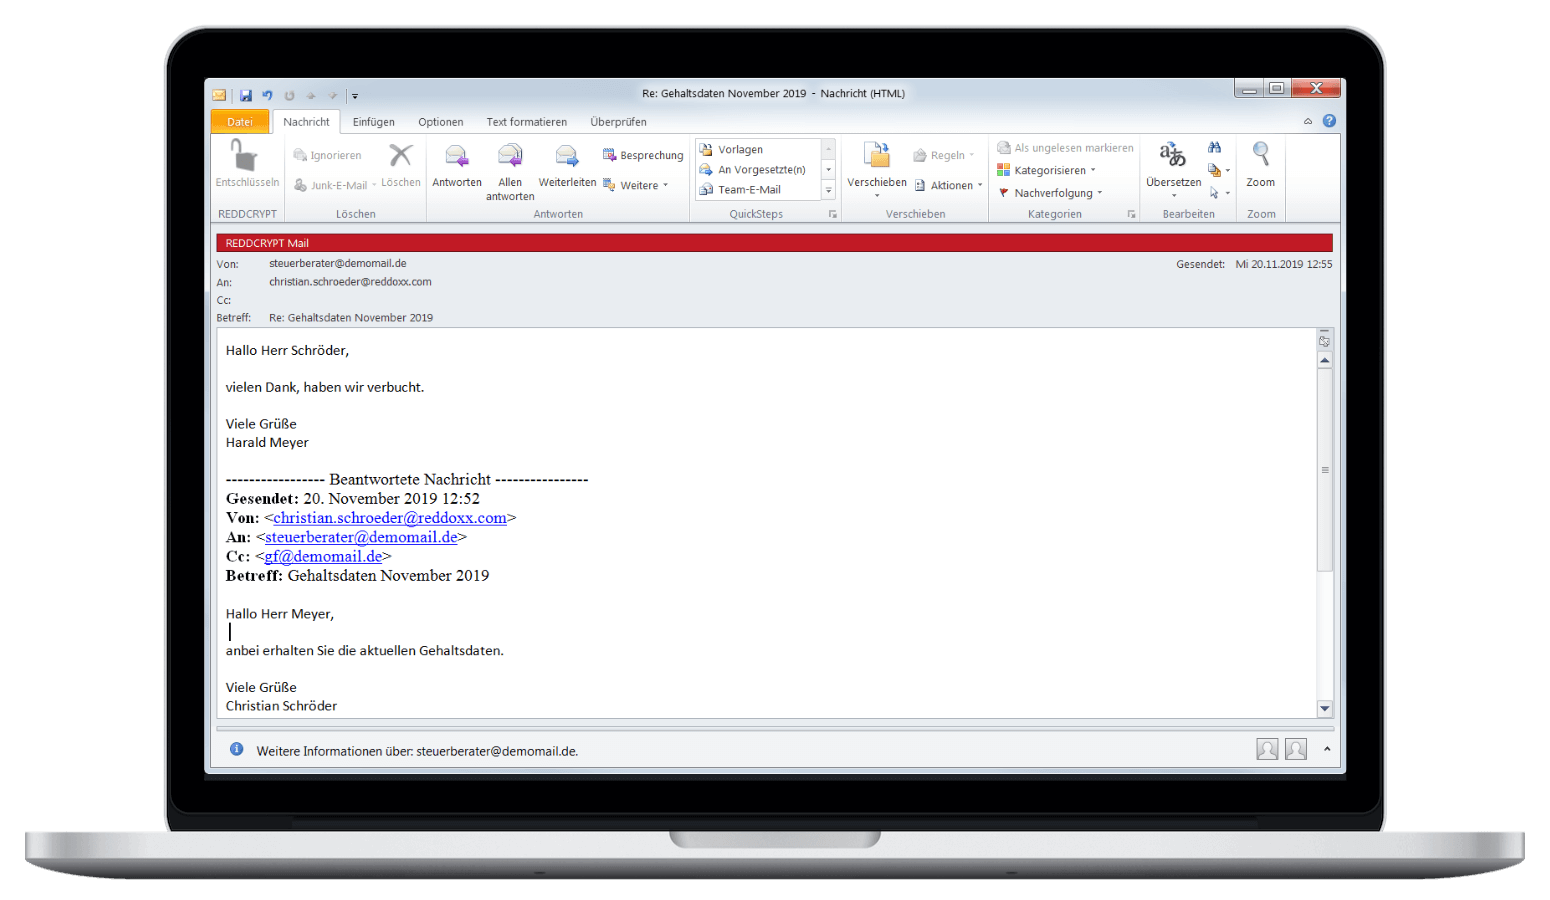The width and height of the screenshot is (1550, 900).
Task: Open the blue help question mark icon
Action: (1329, 121)
